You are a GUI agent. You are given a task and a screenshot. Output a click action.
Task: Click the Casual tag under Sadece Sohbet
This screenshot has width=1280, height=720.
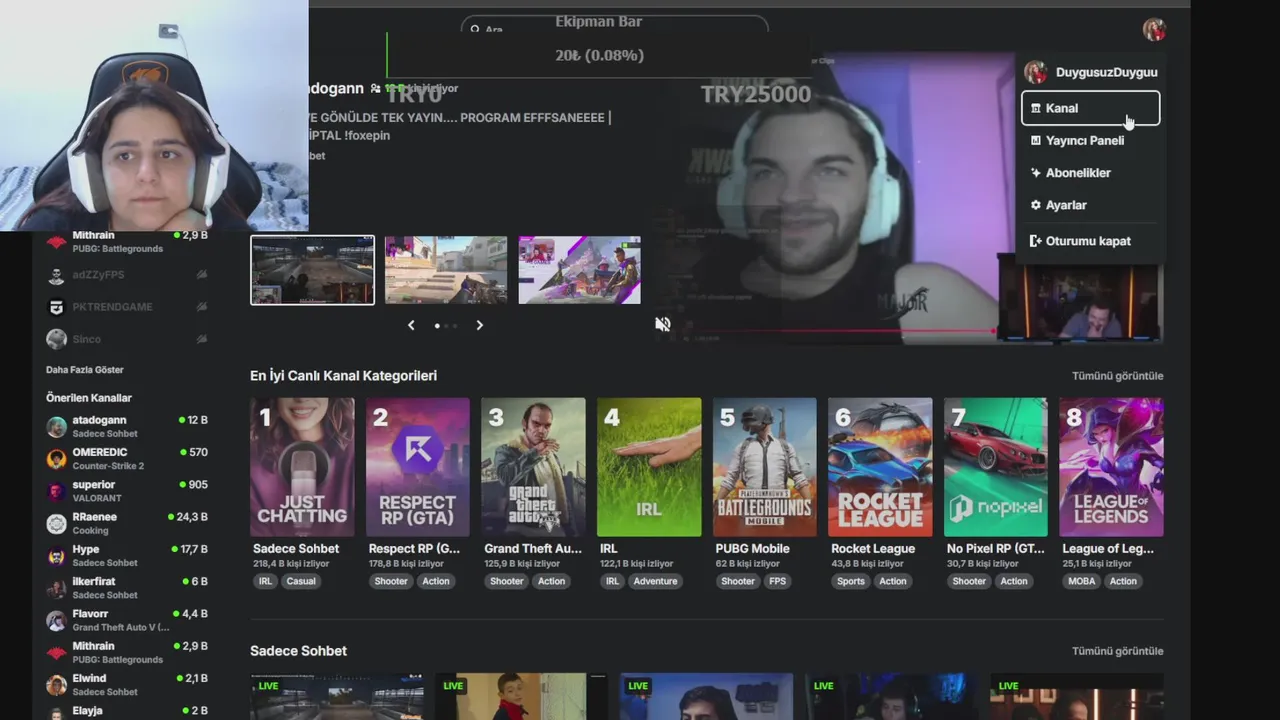pos(301,581)
